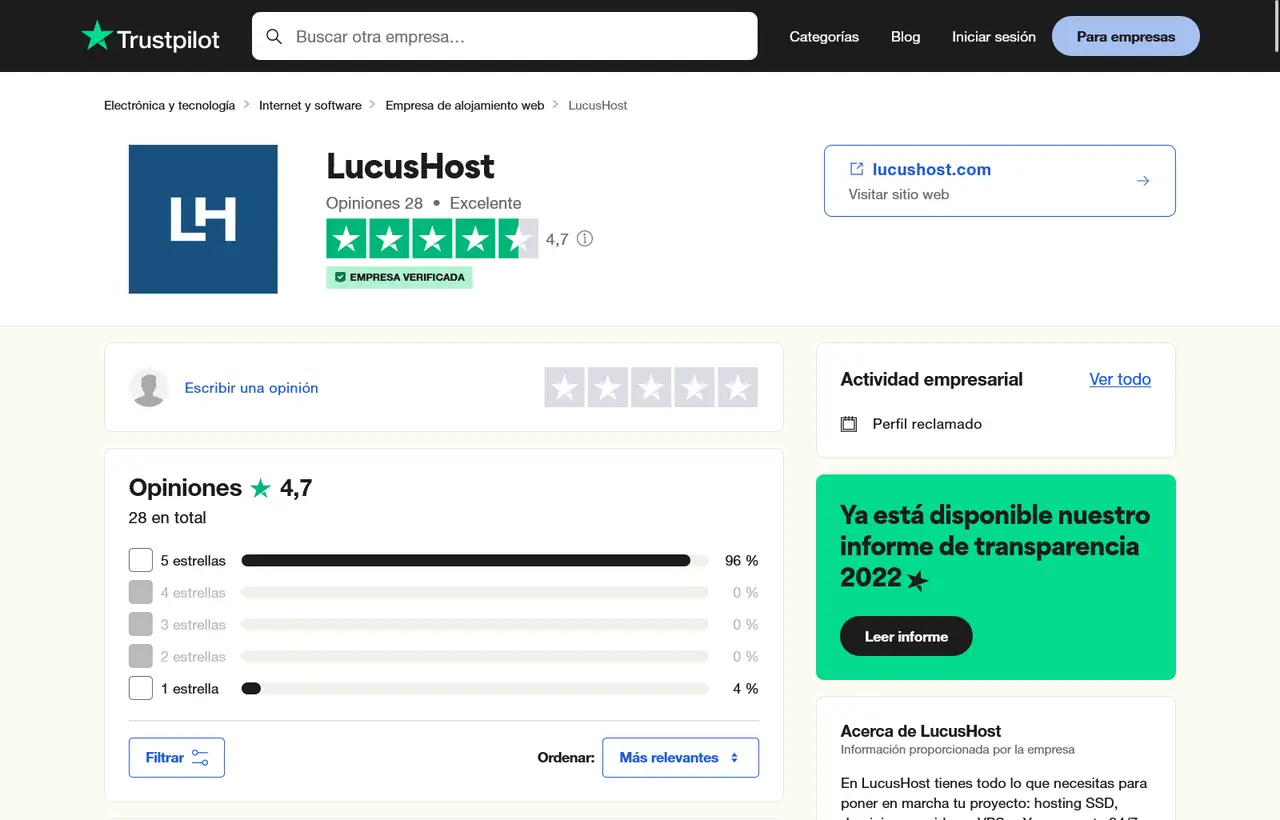
Task: Click the Para empresas button
Action: point(1126,36)
